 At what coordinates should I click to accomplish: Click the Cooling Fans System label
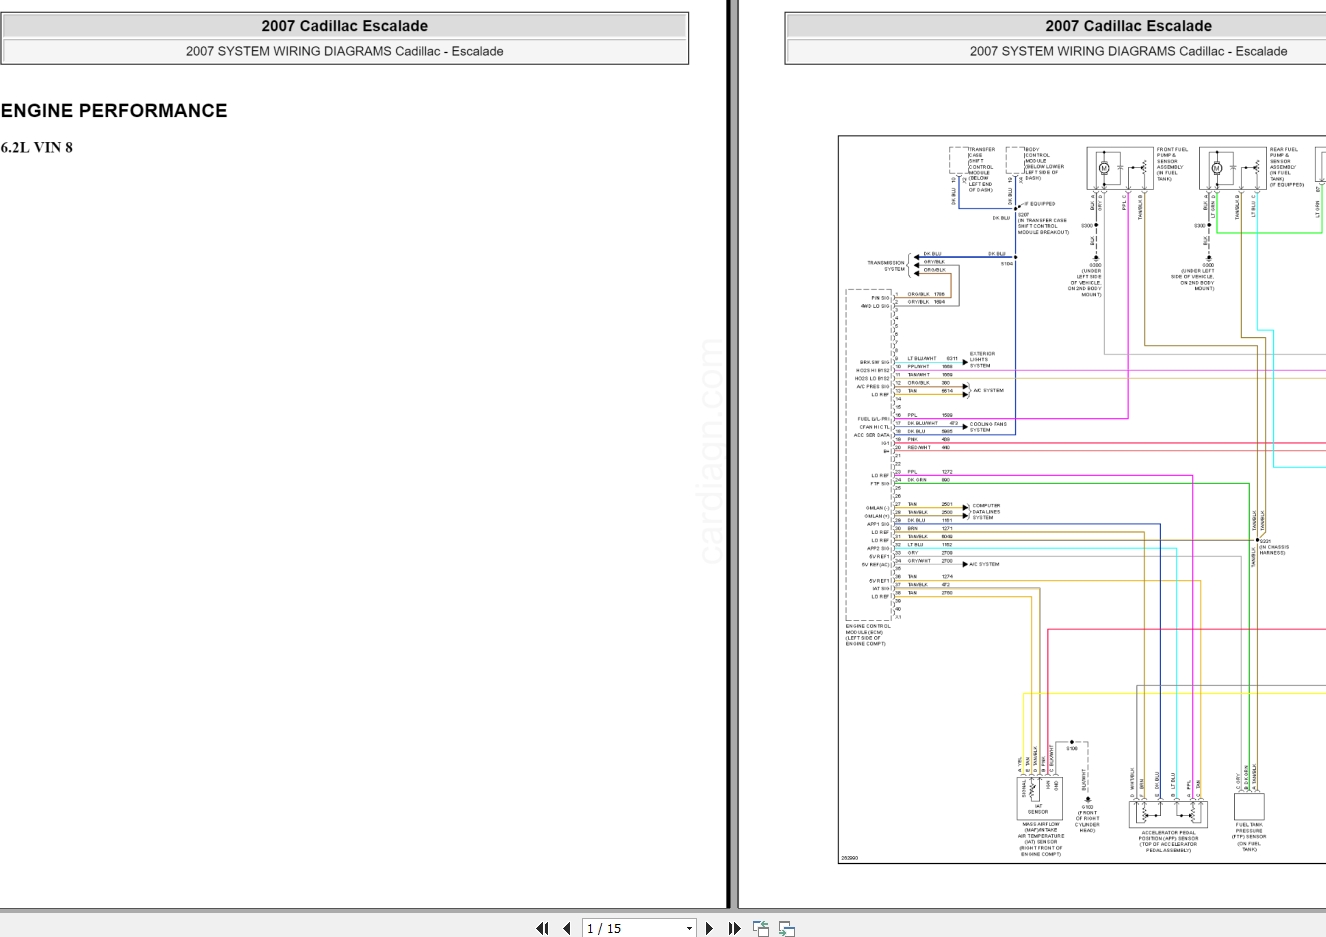pyautogui.click(x=988, y=427)
